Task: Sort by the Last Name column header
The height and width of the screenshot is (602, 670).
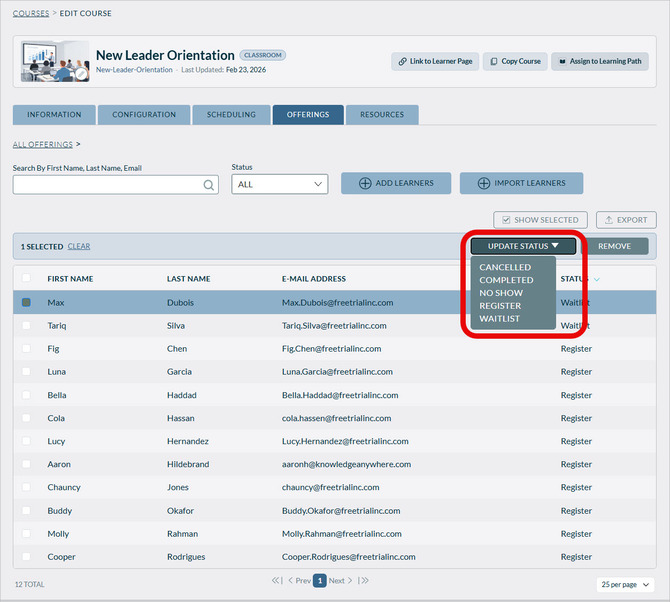Action: coord(188,279)
